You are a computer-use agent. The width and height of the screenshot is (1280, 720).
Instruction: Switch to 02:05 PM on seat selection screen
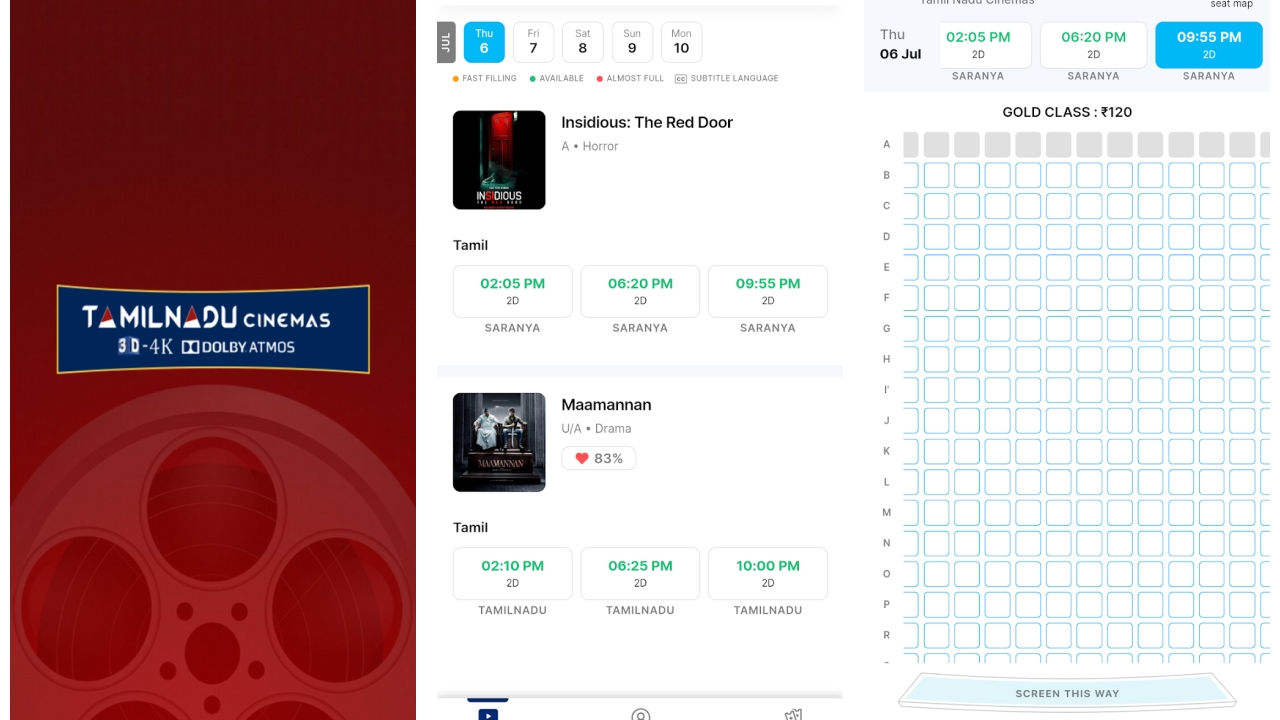pyautogui.click(x=978, y=45)
